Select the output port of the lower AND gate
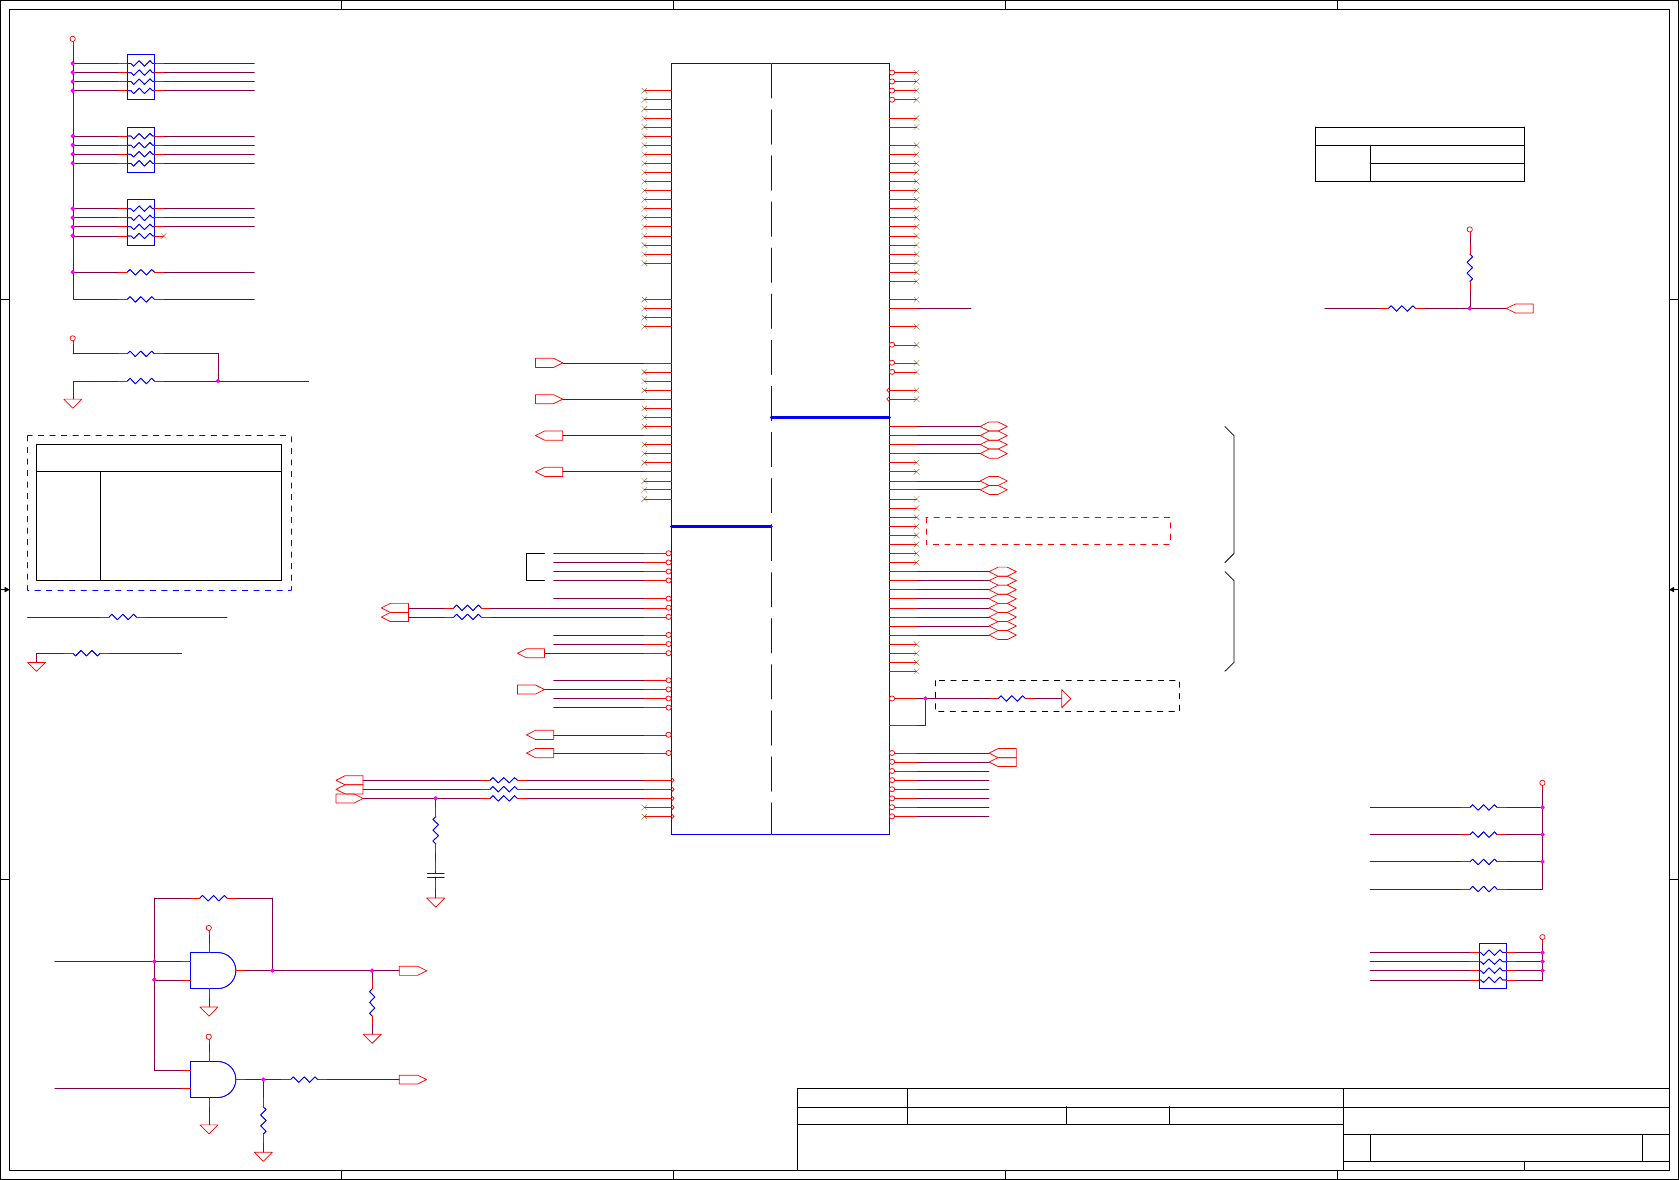The height and width of the screenshot is (1180, 1679). point(413,1079)
